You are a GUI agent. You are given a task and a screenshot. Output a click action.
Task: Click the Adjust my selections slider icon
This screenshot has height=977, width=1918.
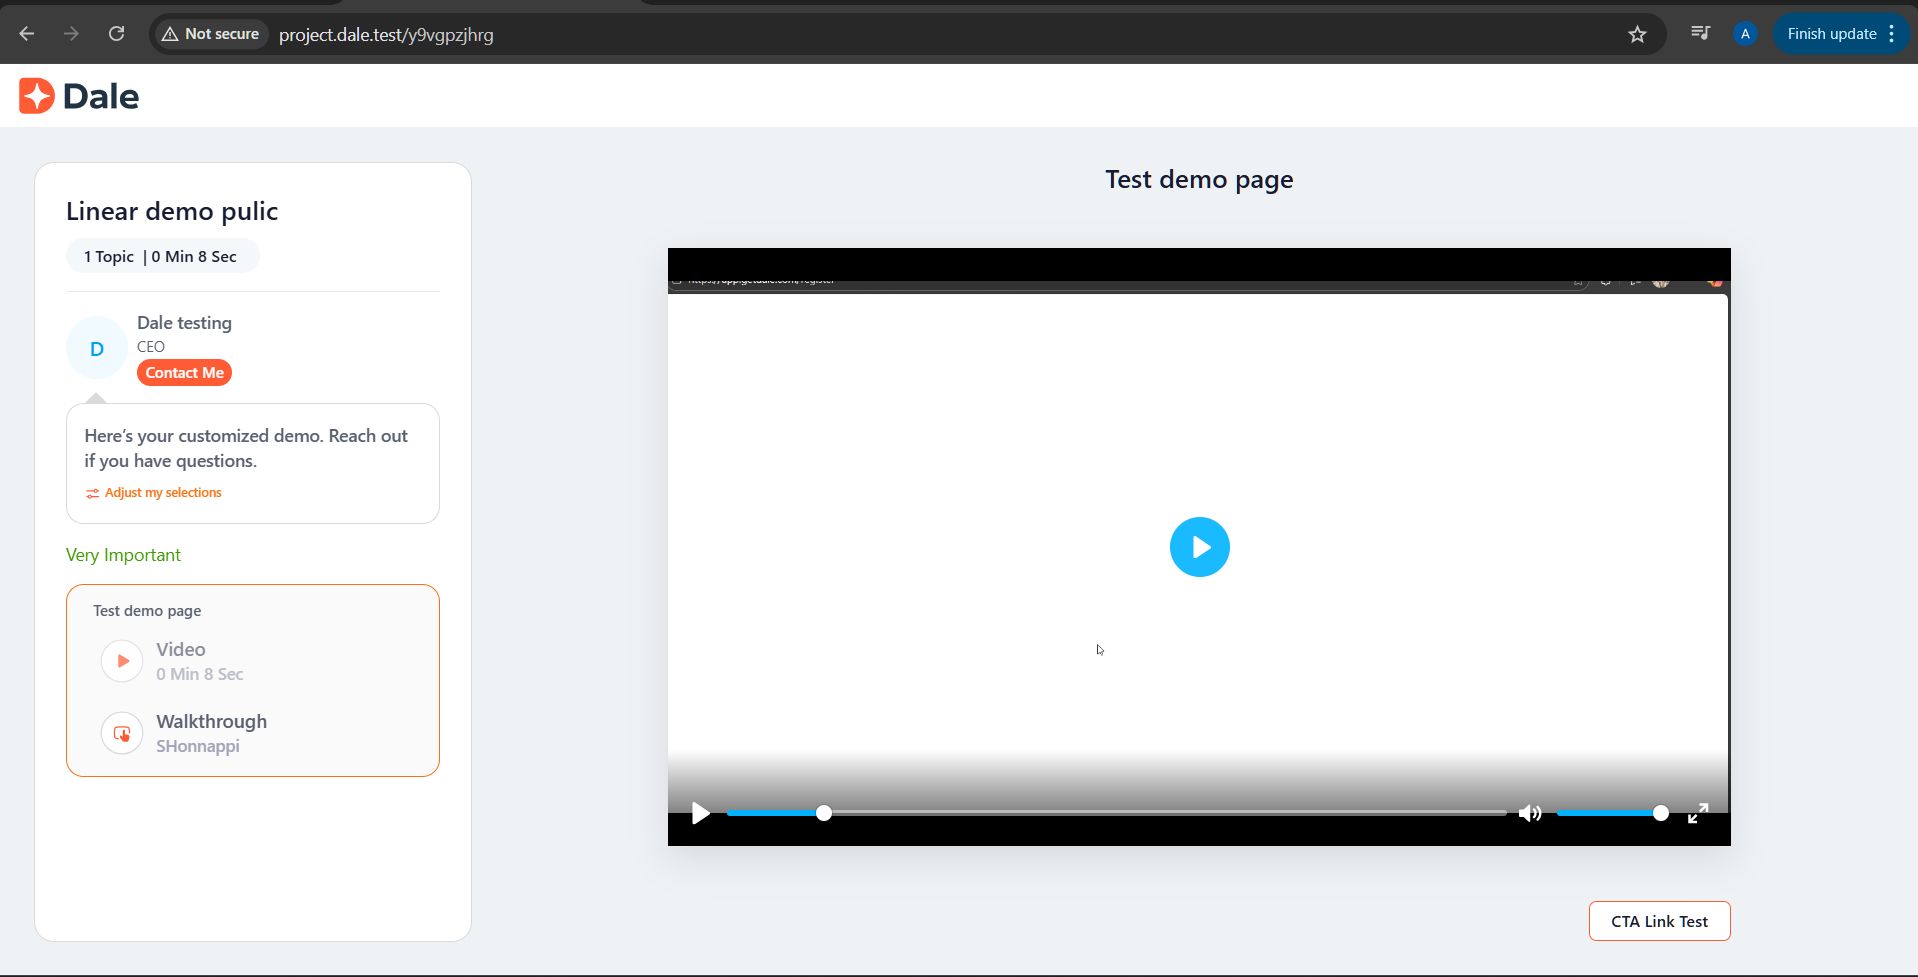coord(92,493)
